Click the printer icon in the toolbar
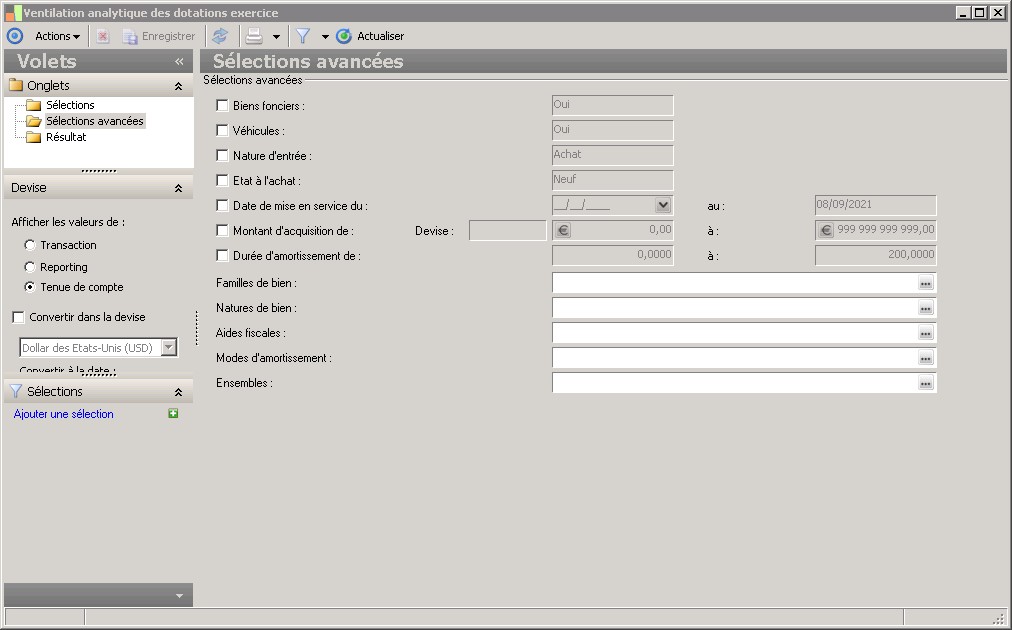 pyautogui.click(x=254, y=36)
